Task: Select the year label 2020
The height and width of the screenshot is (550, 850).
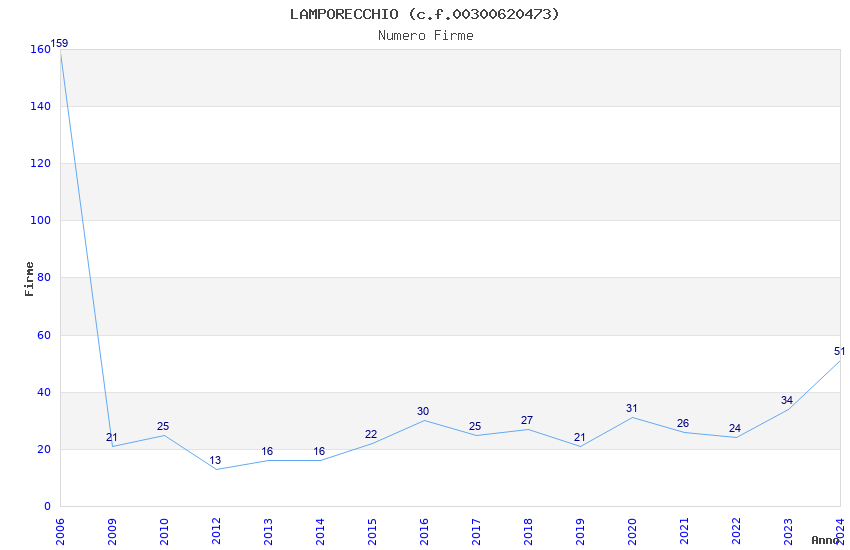Action: (x=633, y=532)
